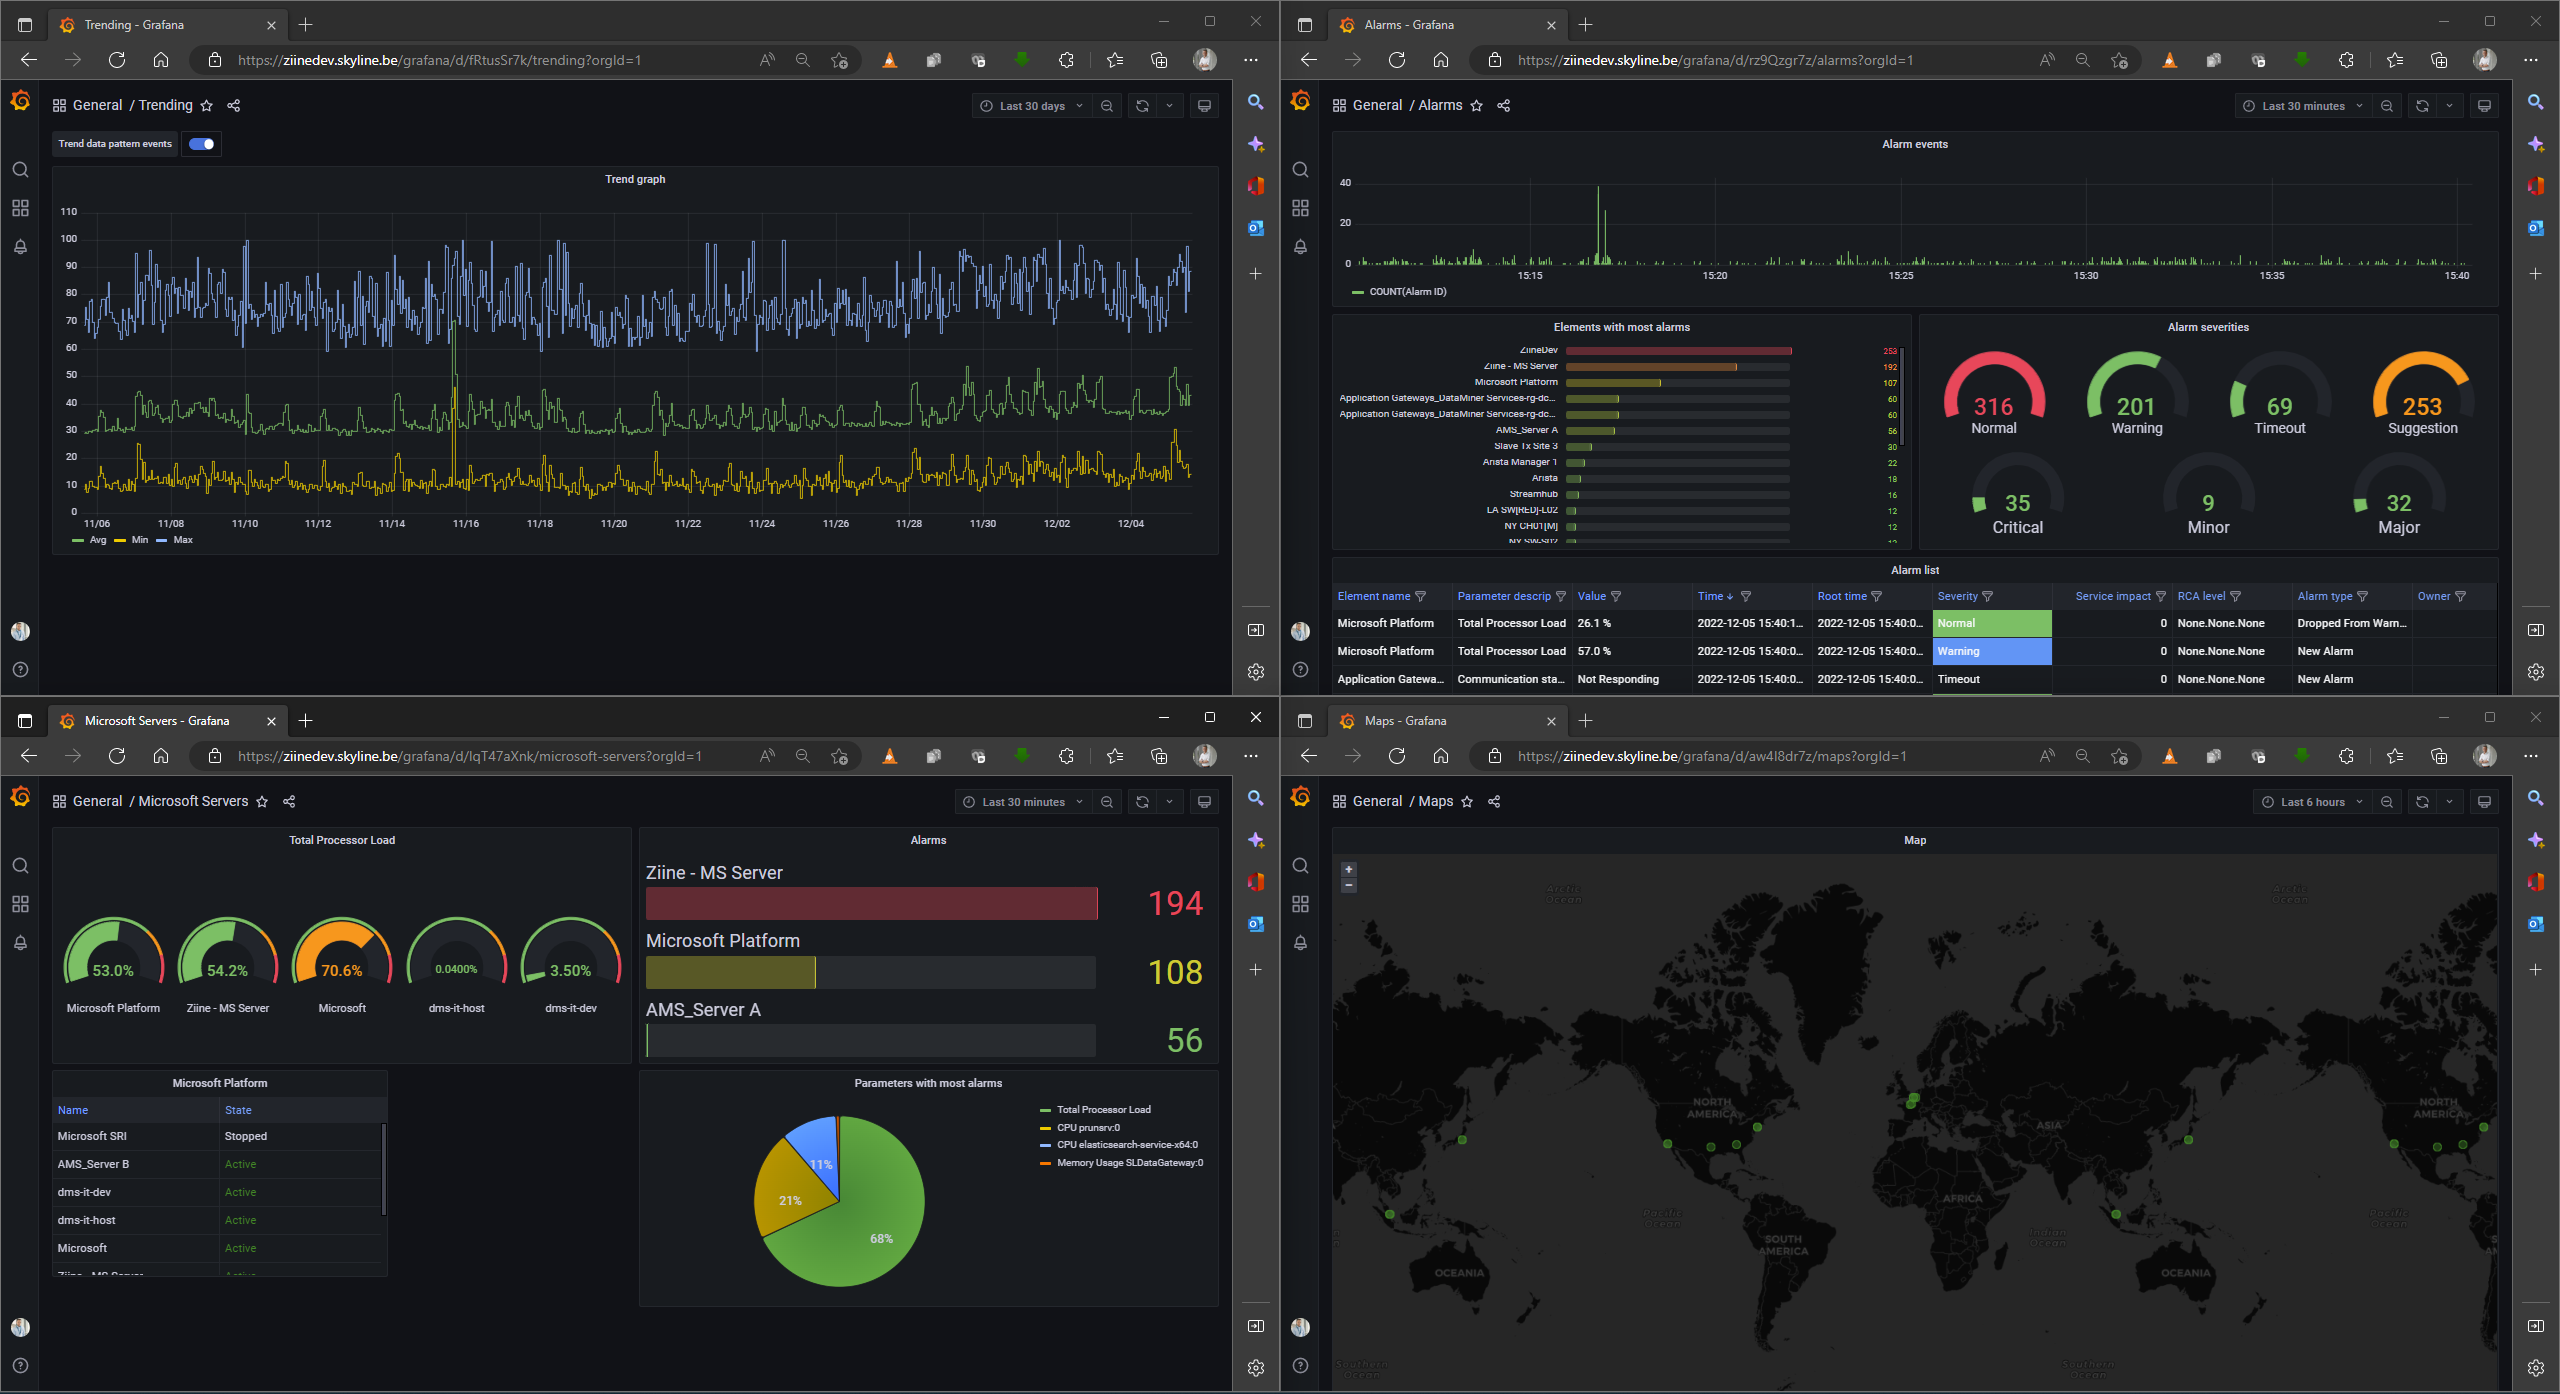Star the Alarms dashboard

point(1477,106)
